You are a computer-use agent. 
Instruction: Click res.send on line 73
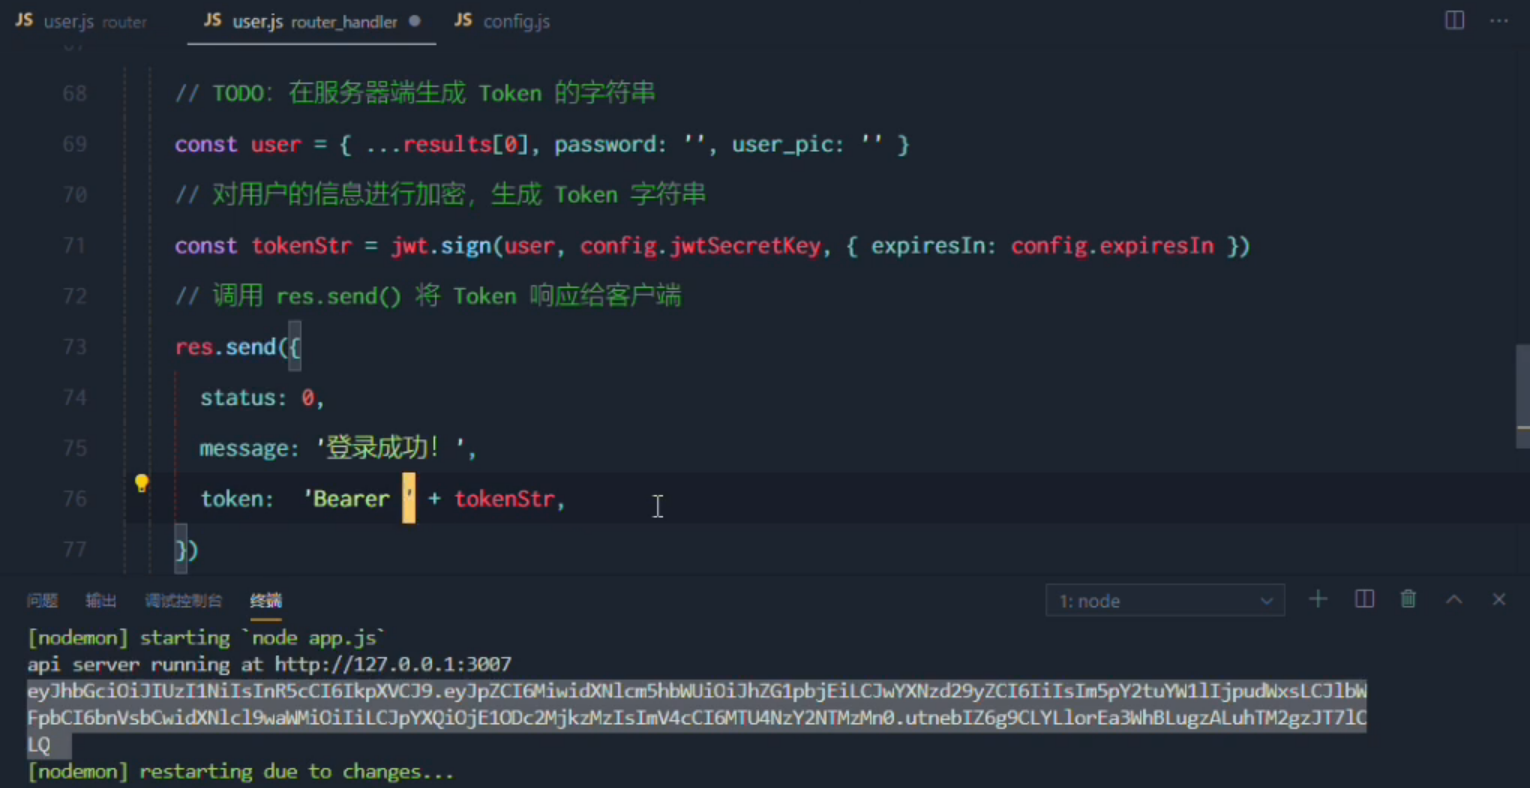coord(225,347)
